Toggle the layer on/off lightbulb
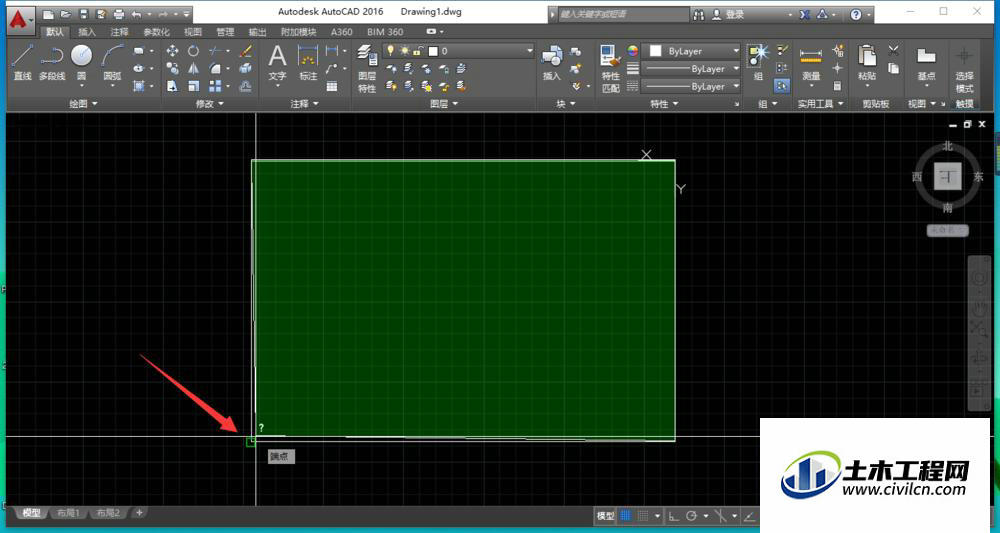Viewport: 1000px width, 533px height. click(x=391, y=50)
